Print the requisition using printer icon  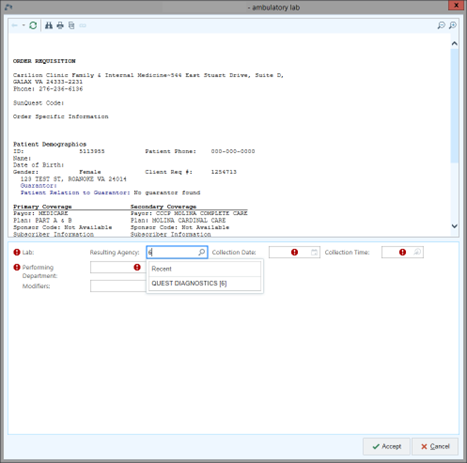pyautogui.click(x=60, y=25)
